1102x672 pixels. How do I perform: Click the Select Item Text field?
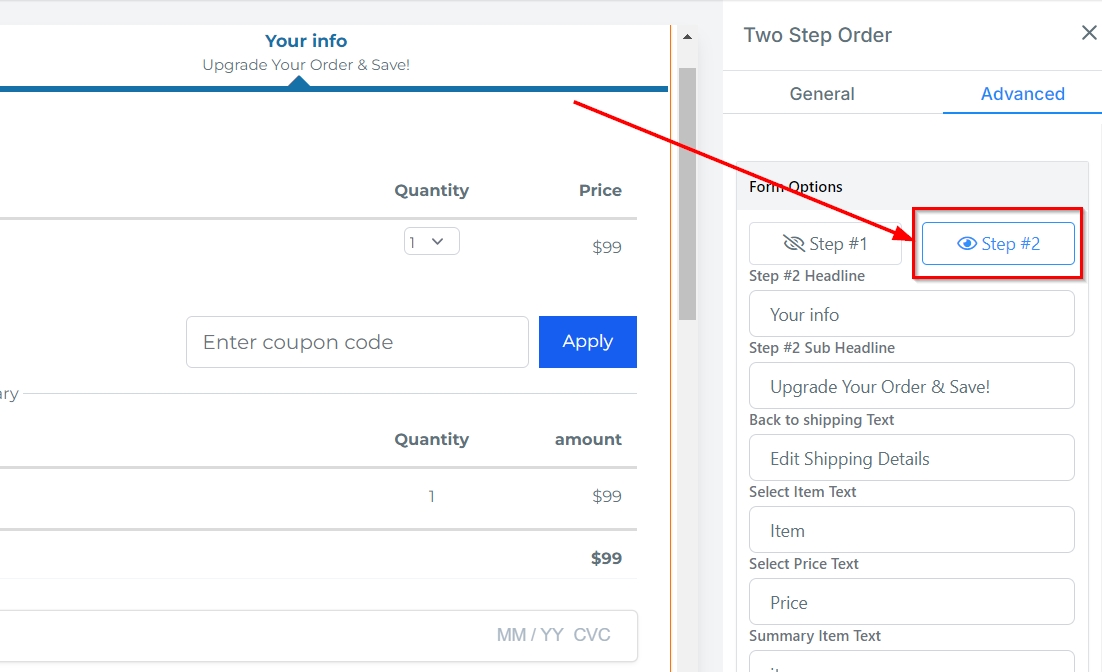click(911, 530)
